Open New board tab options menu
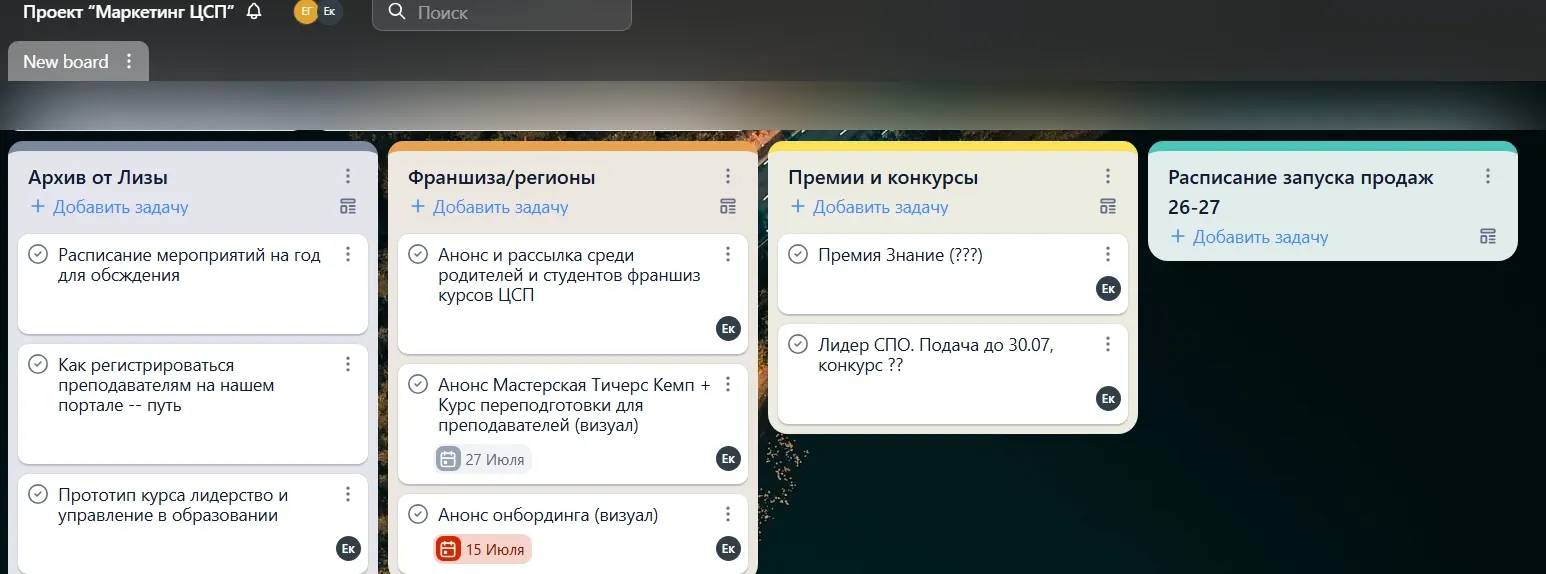Viewport: 1546px width, 574px height. click(128, 61)
